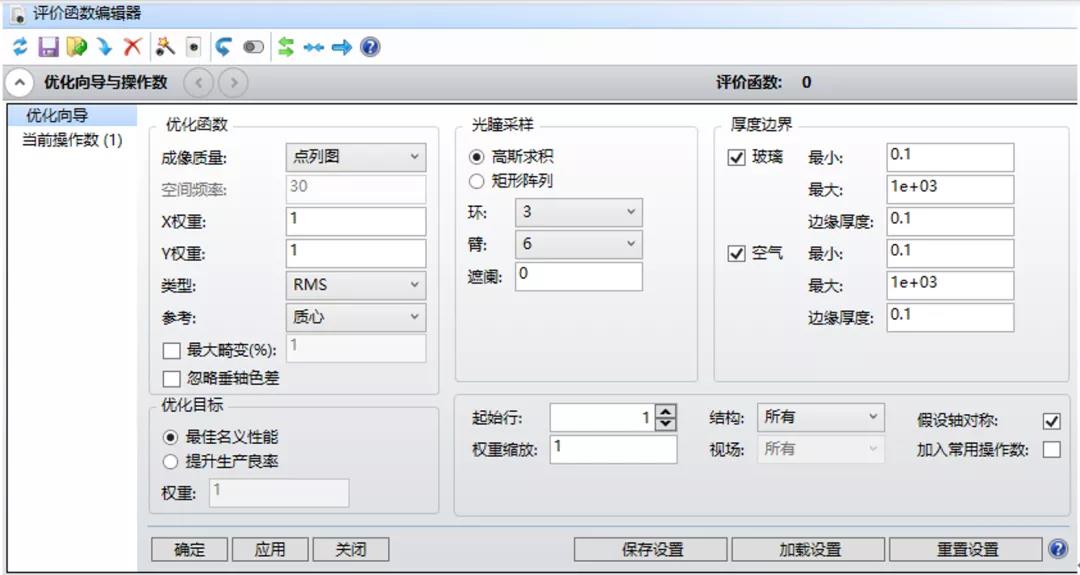Enable the 最大畸变(%) checkbox
This screenshot has height=575, width=1080.
(x=171, y=351)
